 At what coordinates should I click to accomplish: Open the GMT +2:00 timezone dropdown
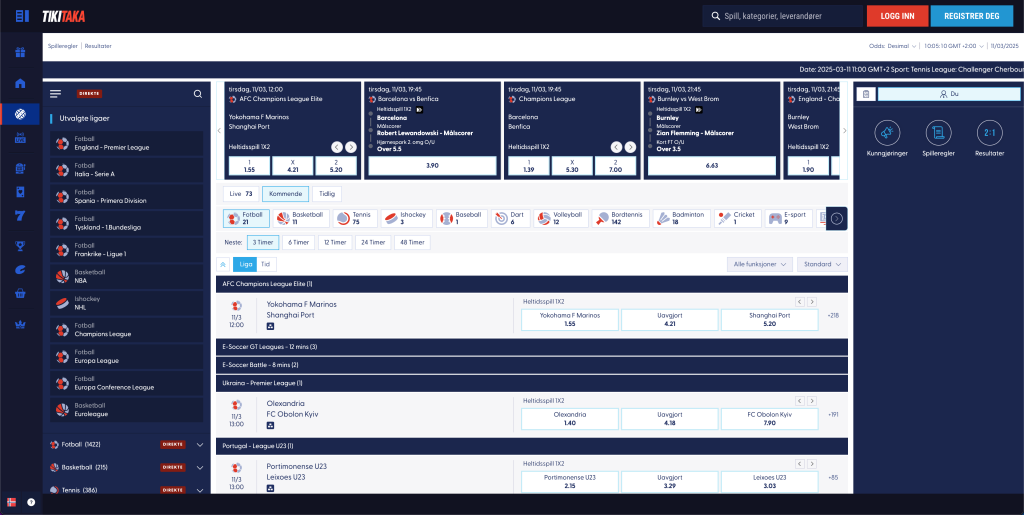pyautogui.click(x=952, y=46)
